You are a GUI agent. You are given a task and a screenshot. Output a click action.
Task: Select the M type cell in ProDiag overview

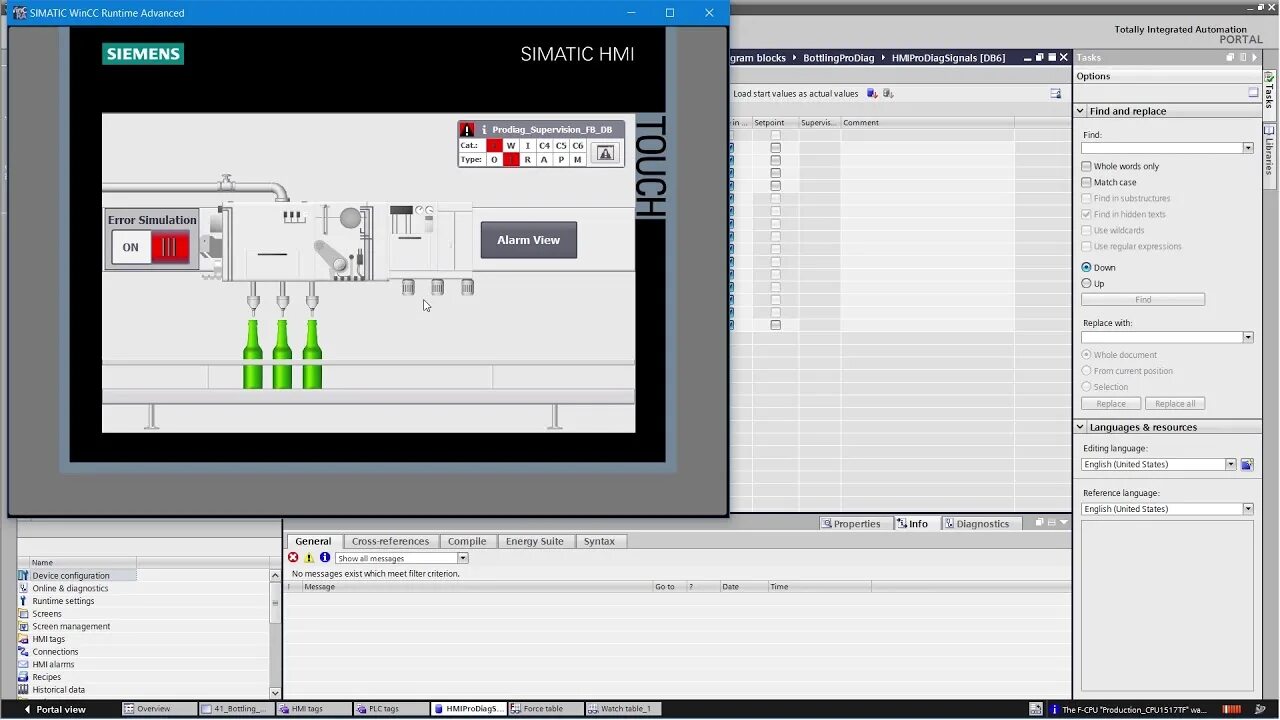tap(577, 160)
